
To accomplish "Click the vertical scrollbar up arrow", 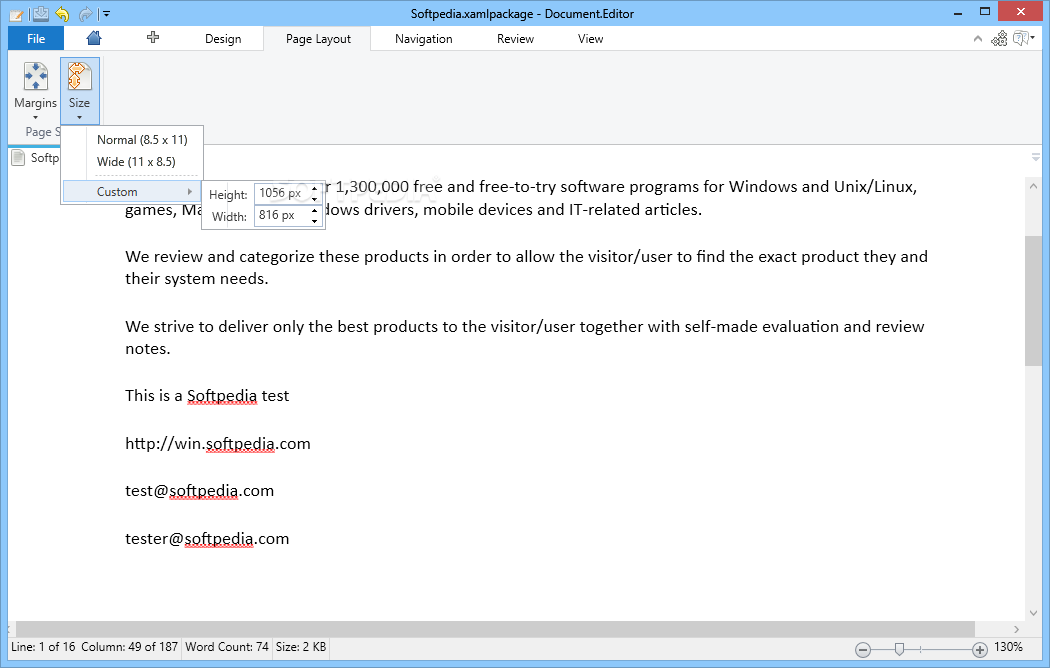I will tap(1033, 186).
